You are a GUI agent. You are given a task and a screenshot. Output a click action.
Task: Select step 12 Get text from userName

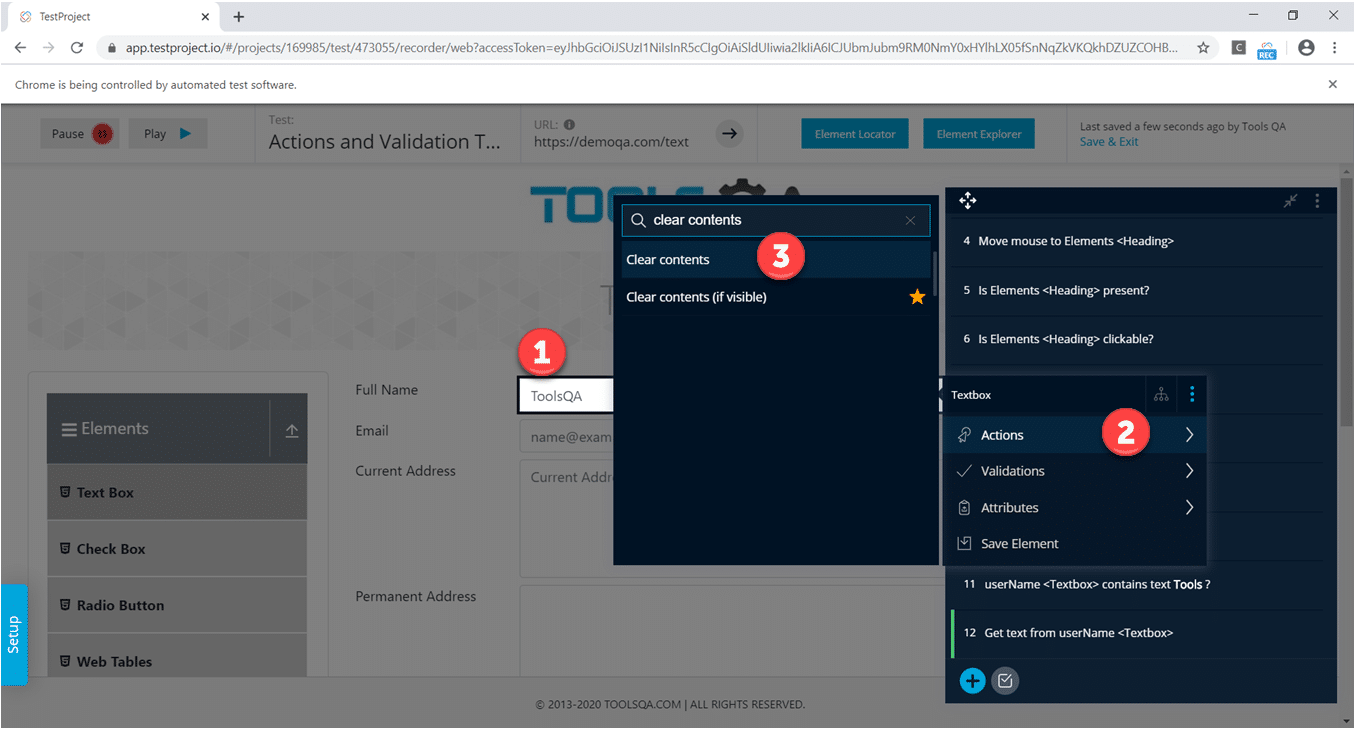[x=1135, y=633]
